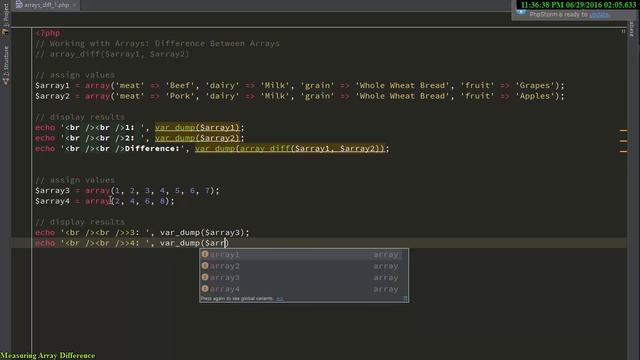Click 'Whole Wheat Bread' in the $array1 line
This screenshot has width=640, height=360.
click(403, 86)
